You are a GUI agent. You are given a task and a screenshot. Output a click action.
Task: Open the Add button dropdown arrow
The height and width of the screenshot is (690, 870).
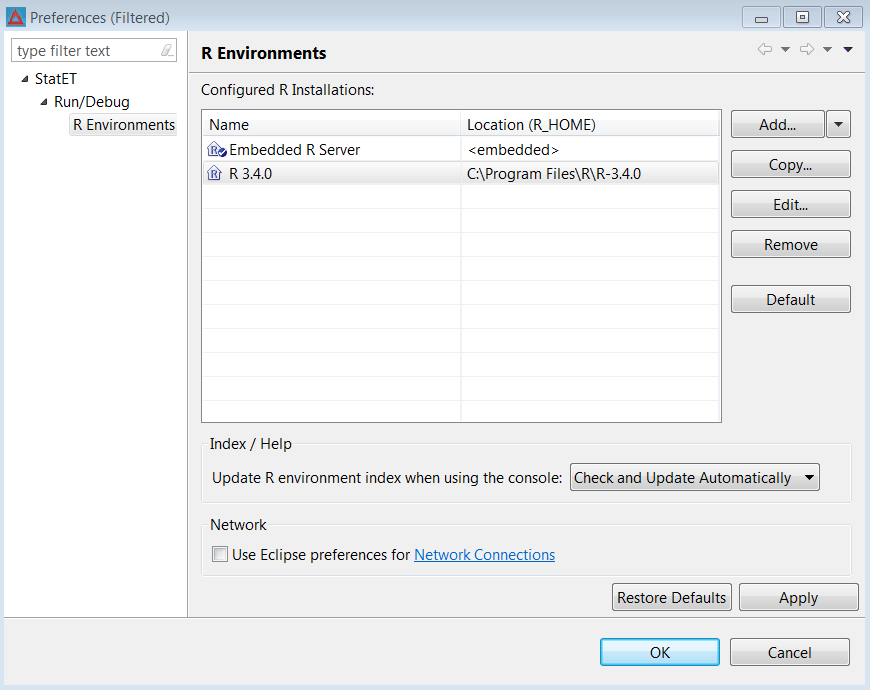(x=838, y=124)
